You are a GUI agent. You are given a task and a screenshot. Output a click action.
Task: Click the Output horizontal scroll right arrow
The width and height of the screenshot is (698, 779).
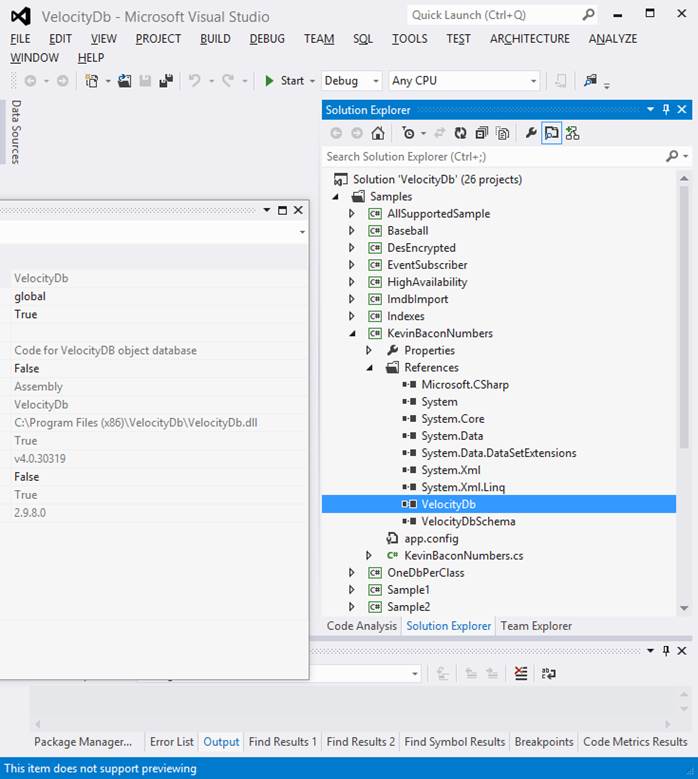click(668, 724)
